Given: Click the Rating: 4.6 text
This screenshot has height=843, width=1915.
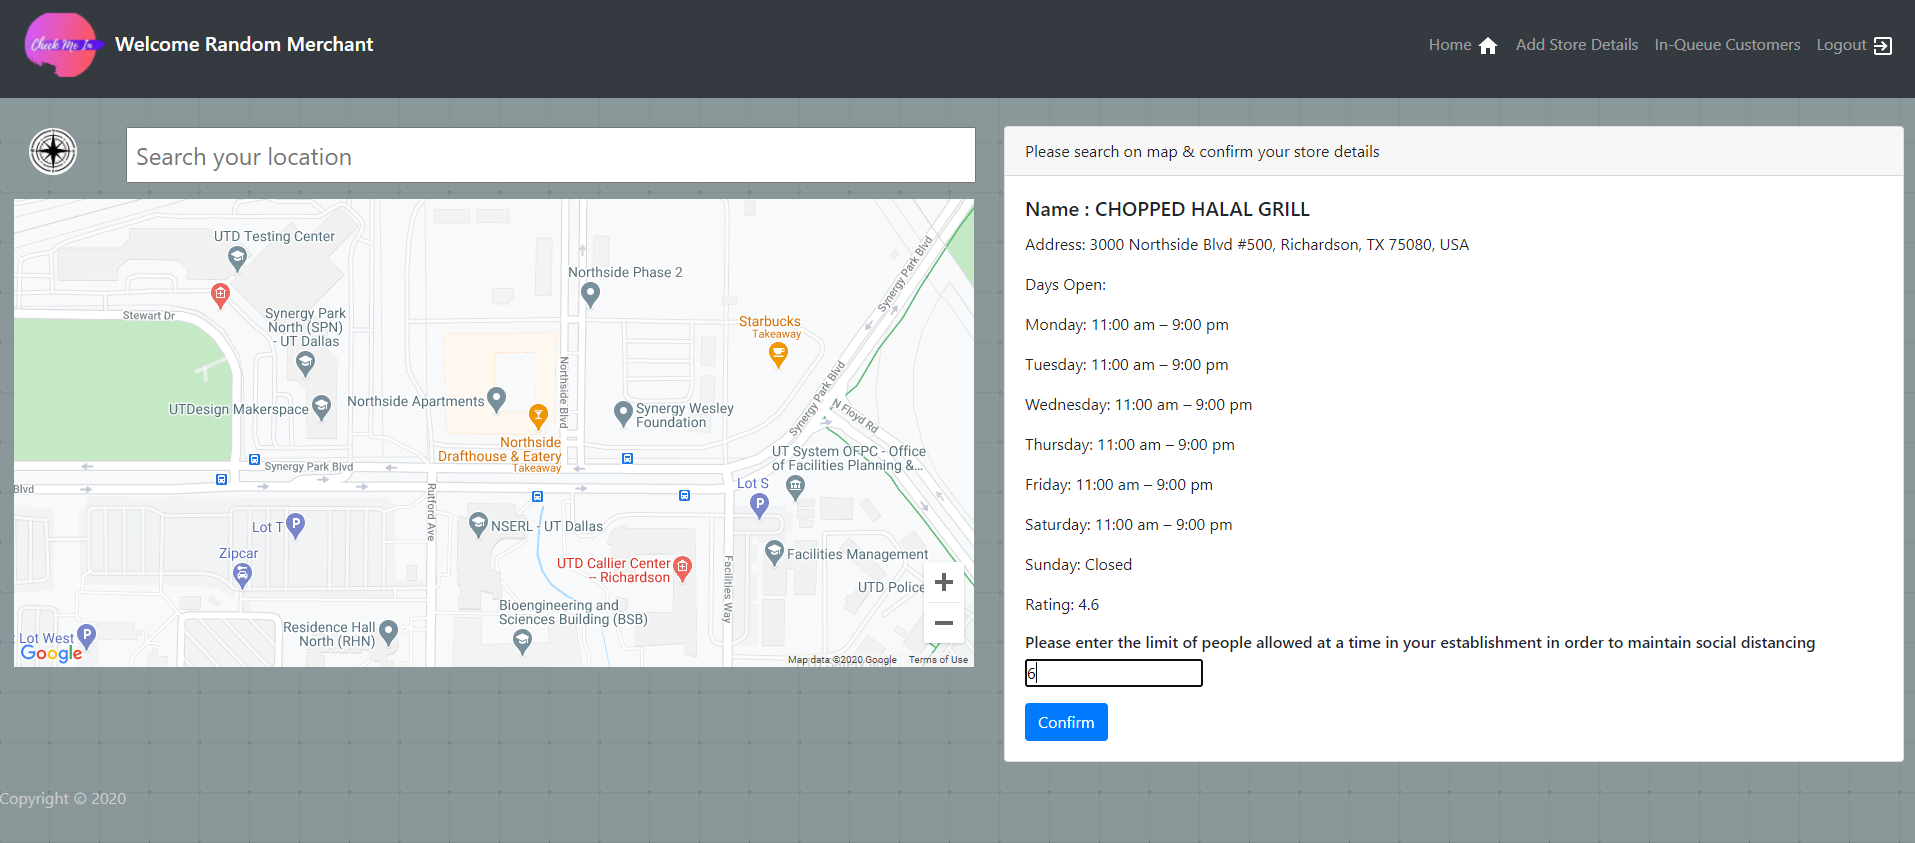Looking at the screenshot, I should 1062,605.
